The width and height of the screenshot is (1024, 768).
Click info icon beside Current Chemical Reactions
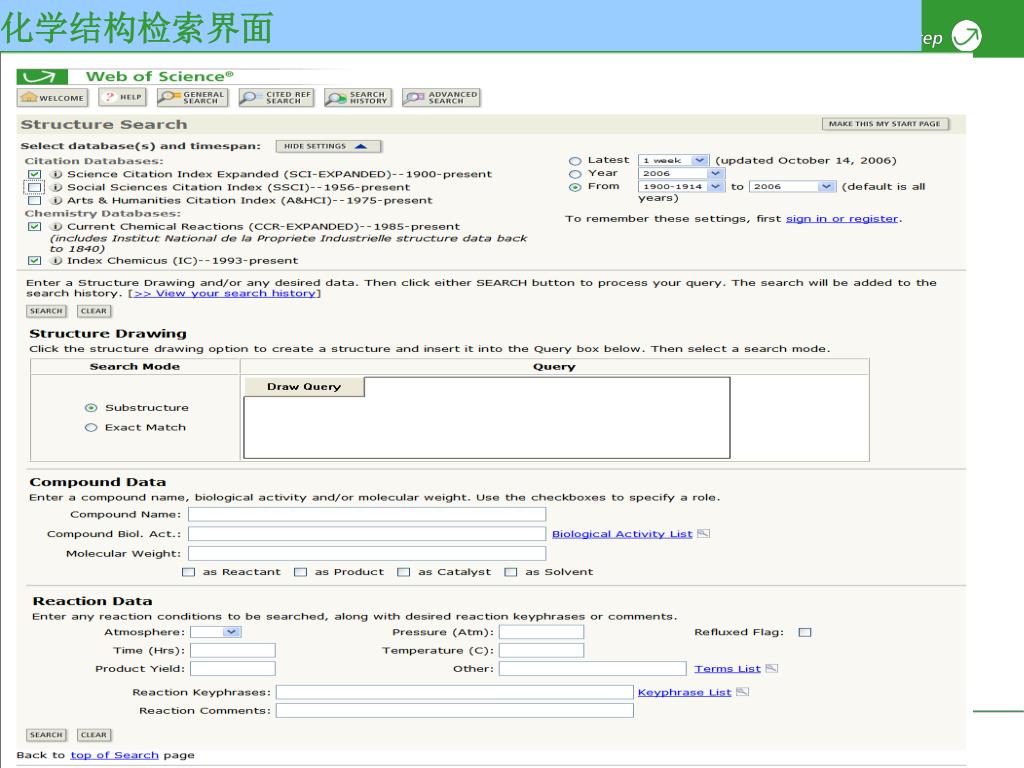[57, 227]
